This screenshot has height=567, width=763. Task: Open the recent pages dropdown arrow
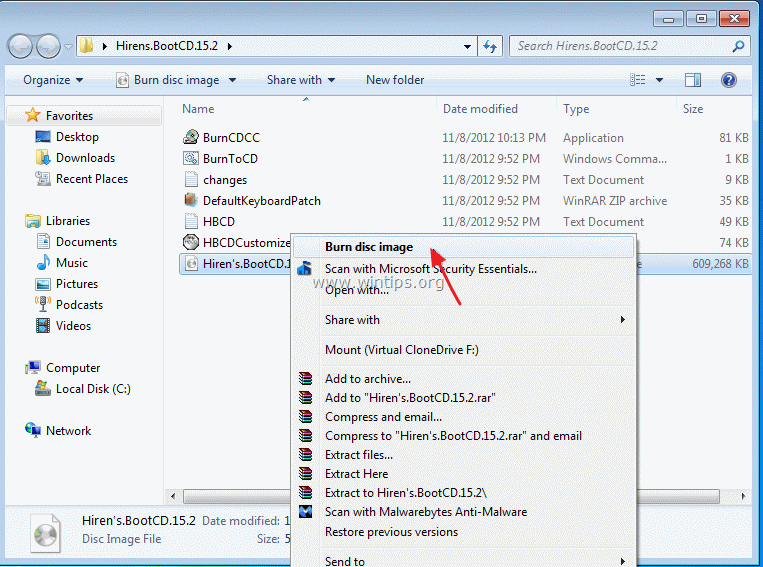tap(68, 47)
